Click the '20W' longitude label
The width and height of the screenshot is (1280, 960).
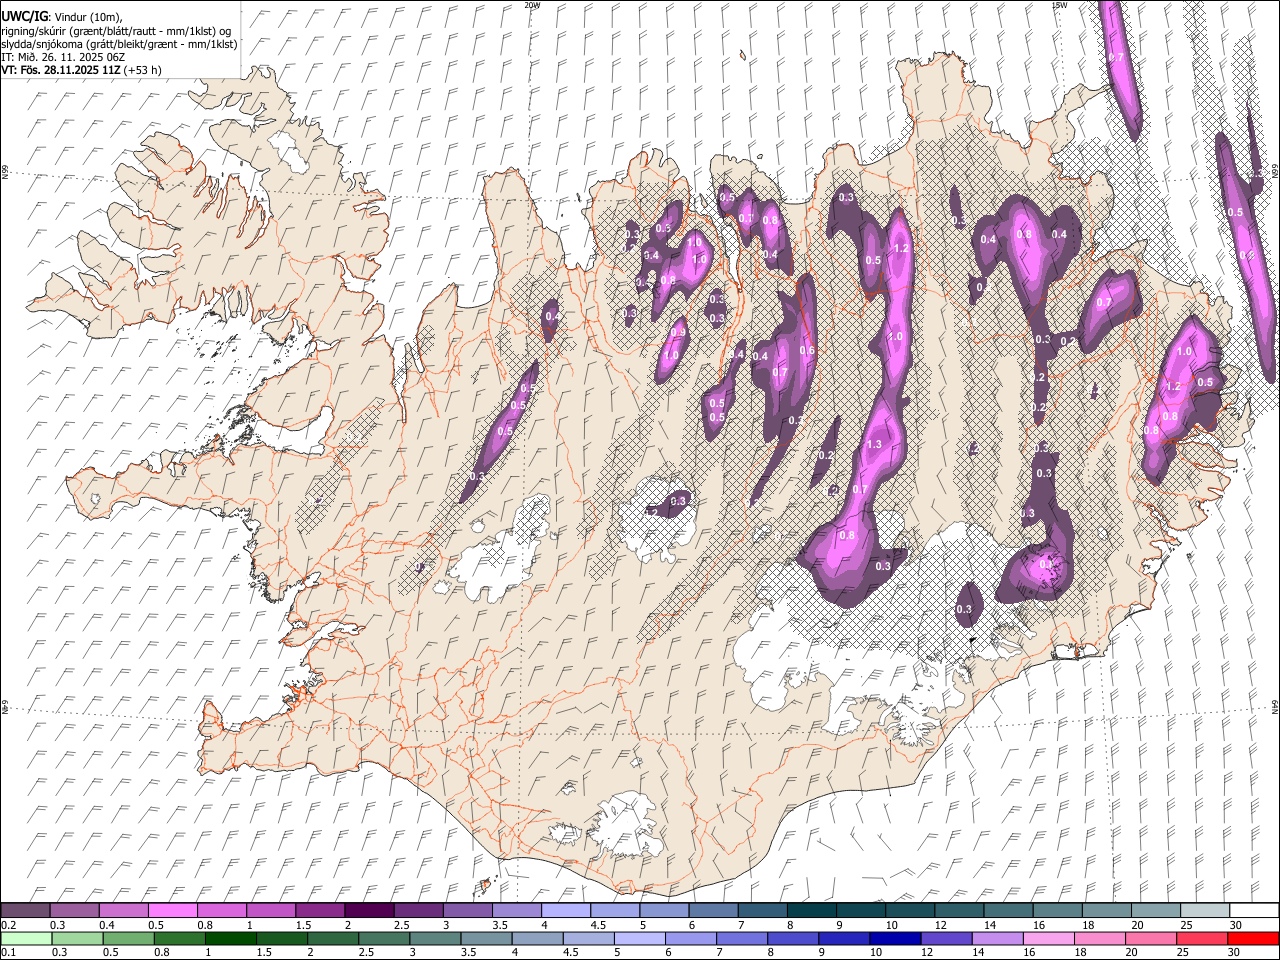[532, 5]
